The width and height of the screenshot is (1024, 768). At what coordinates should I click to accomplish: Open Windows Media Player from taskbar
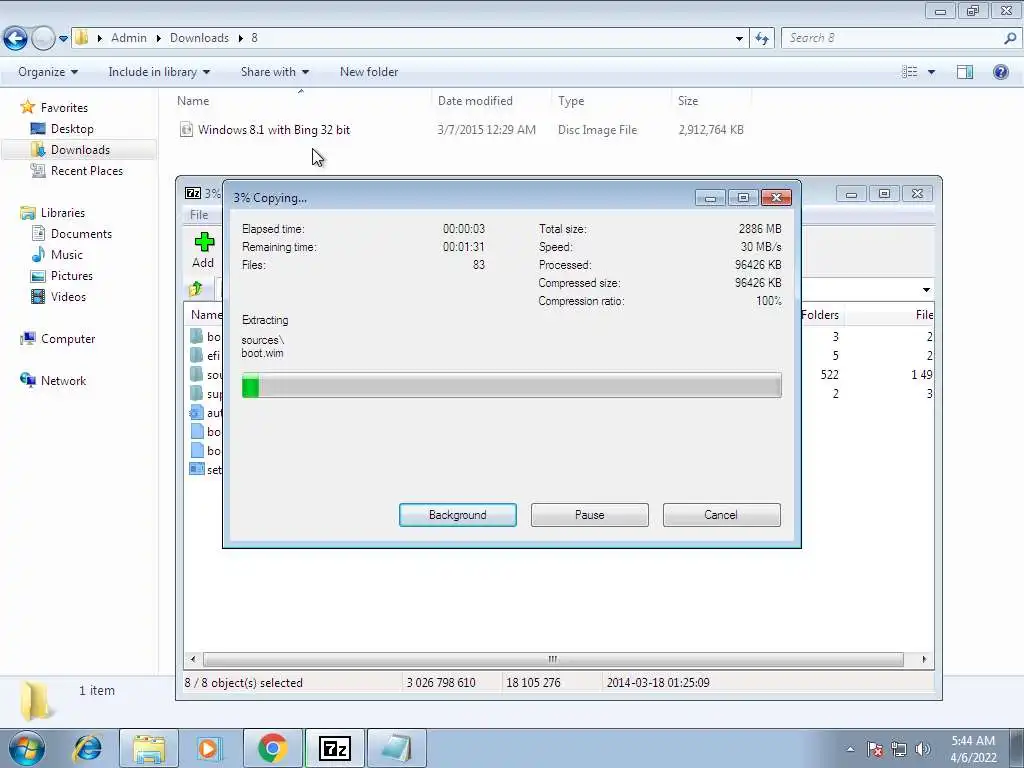208,748
